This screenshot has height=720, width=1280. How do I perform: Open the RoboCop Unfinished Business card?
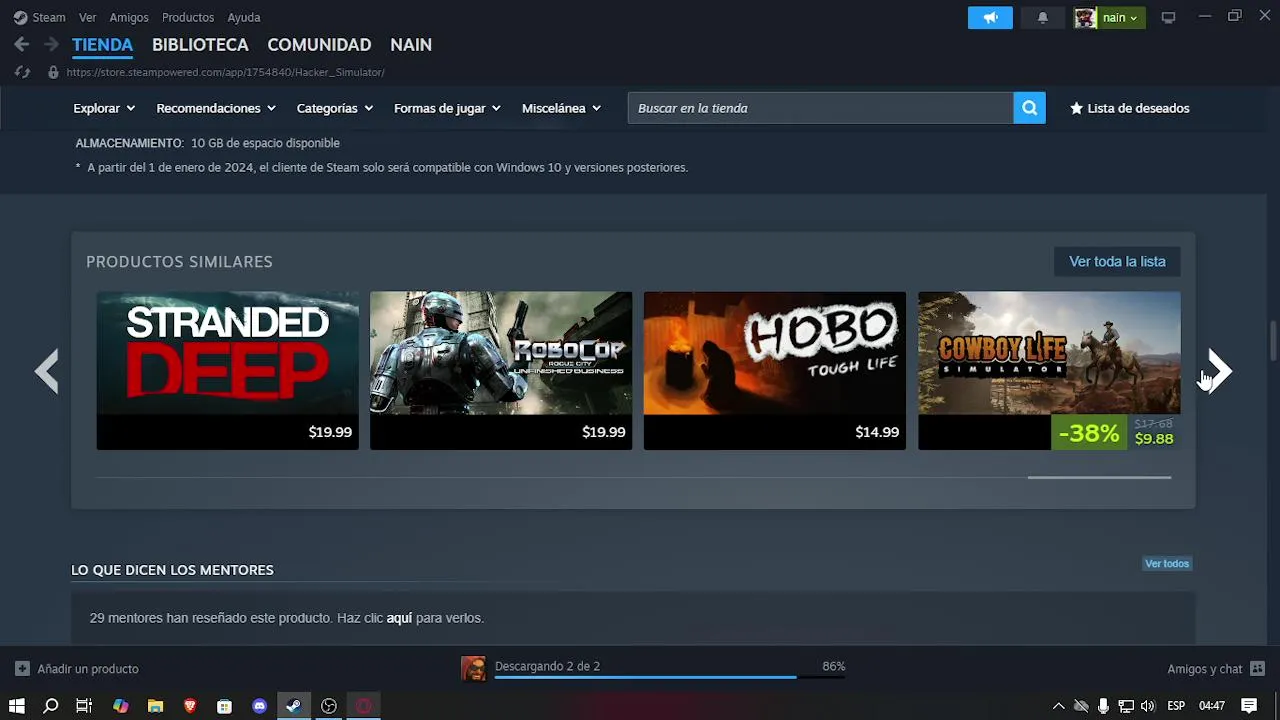point(501,370)
